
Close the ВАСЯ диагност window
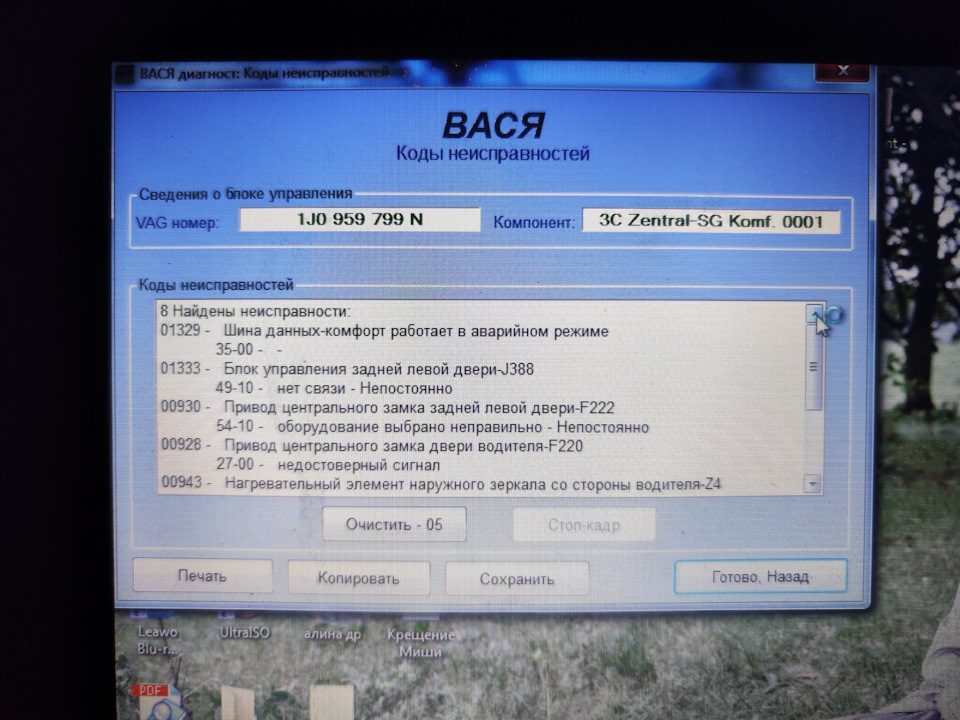point(842,71)
